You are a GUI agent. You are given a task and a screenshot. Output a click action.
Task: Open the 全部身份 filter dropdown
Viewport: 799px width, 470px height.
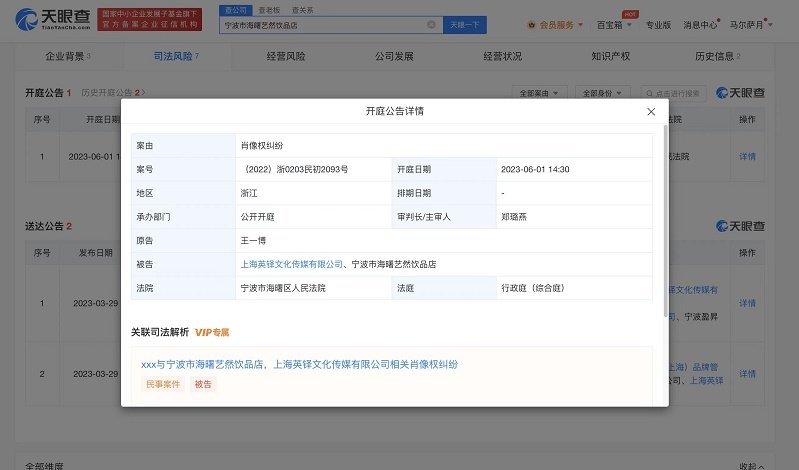coord(602,93)
